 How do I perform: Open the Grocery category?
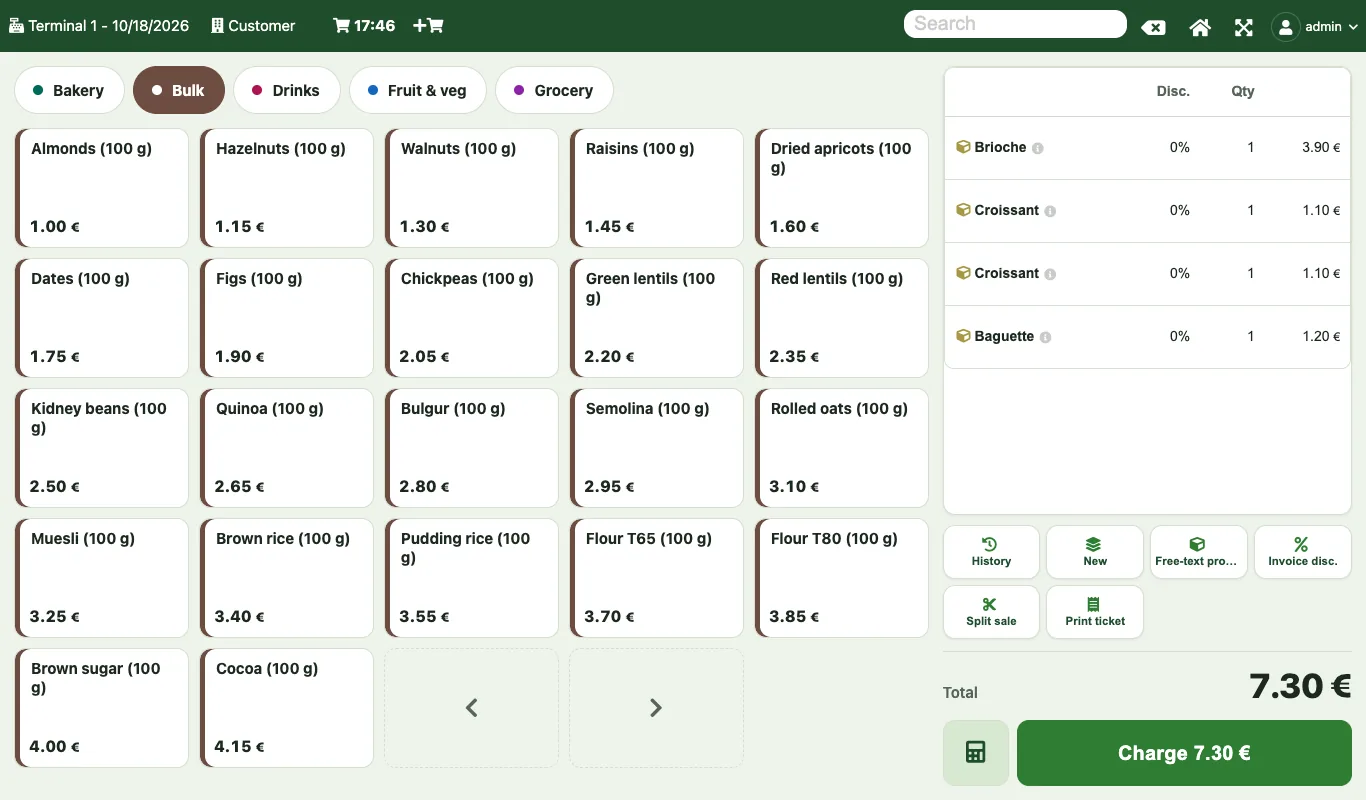point(554,90)
